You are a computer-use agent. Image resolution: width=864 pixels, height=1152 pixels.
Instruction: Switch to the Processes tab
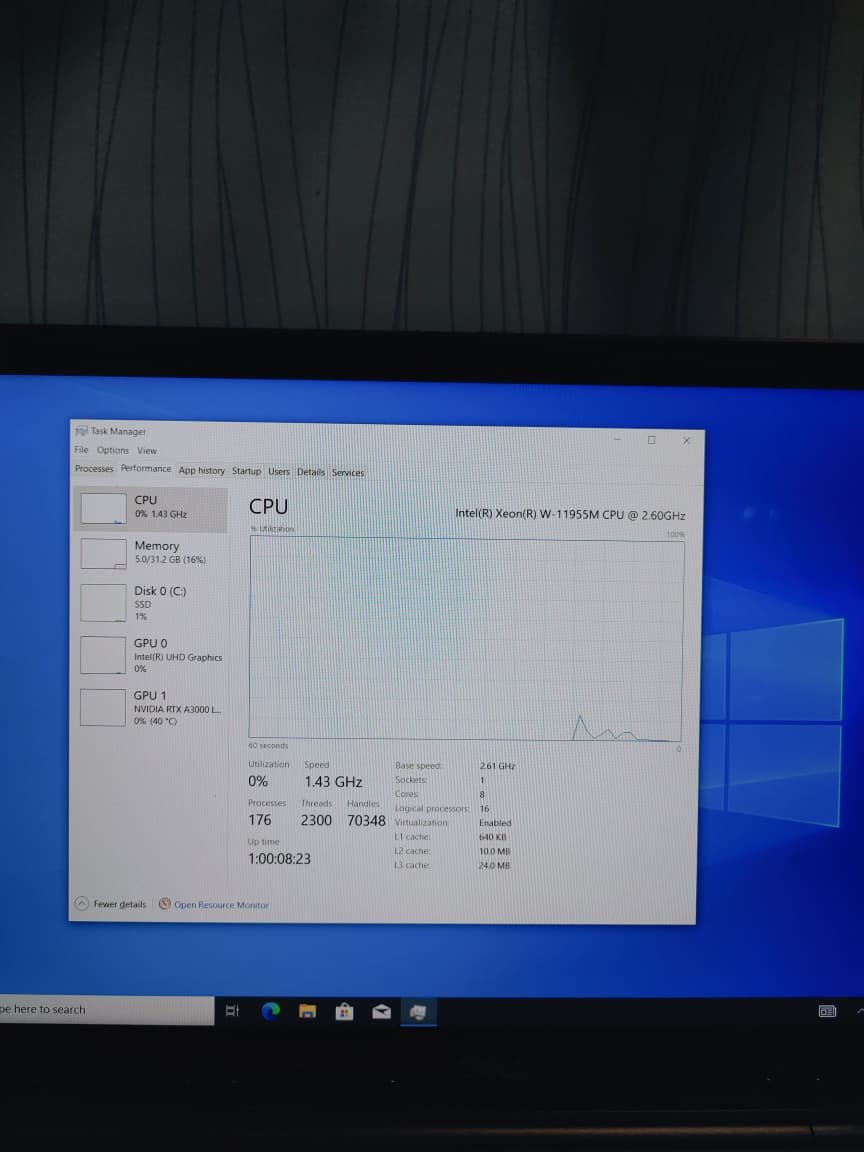tap(94, 468)
